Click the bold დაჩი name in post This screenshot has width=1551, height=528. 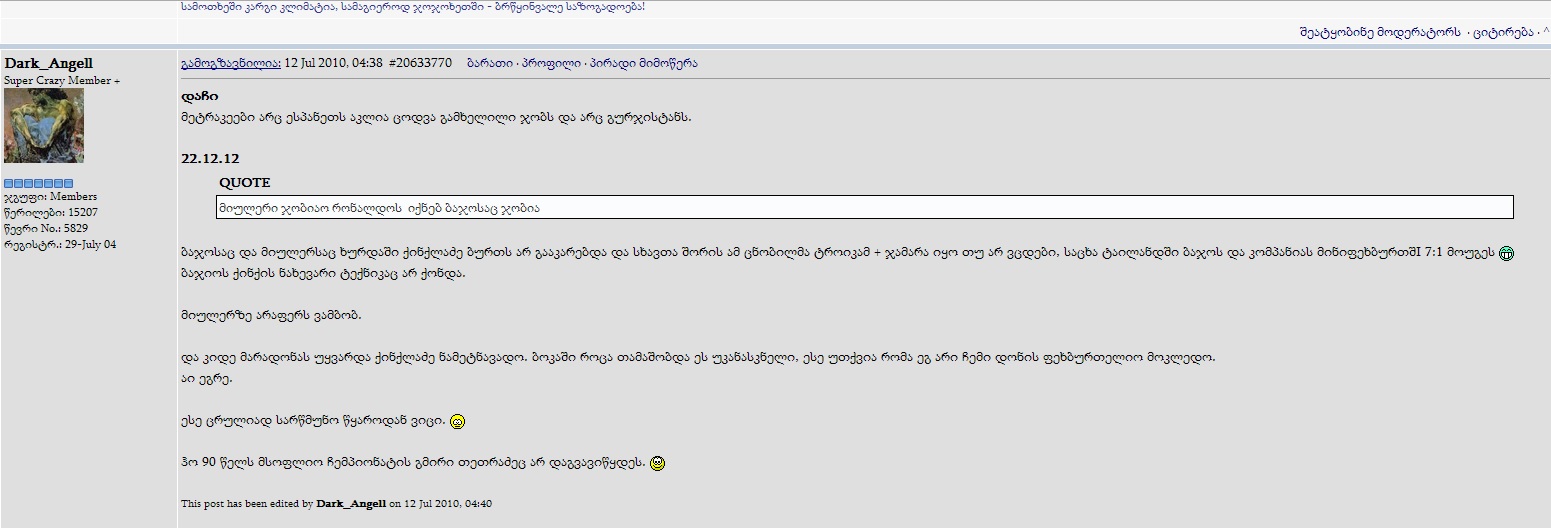pyautogui.click(x=199, y=97)
